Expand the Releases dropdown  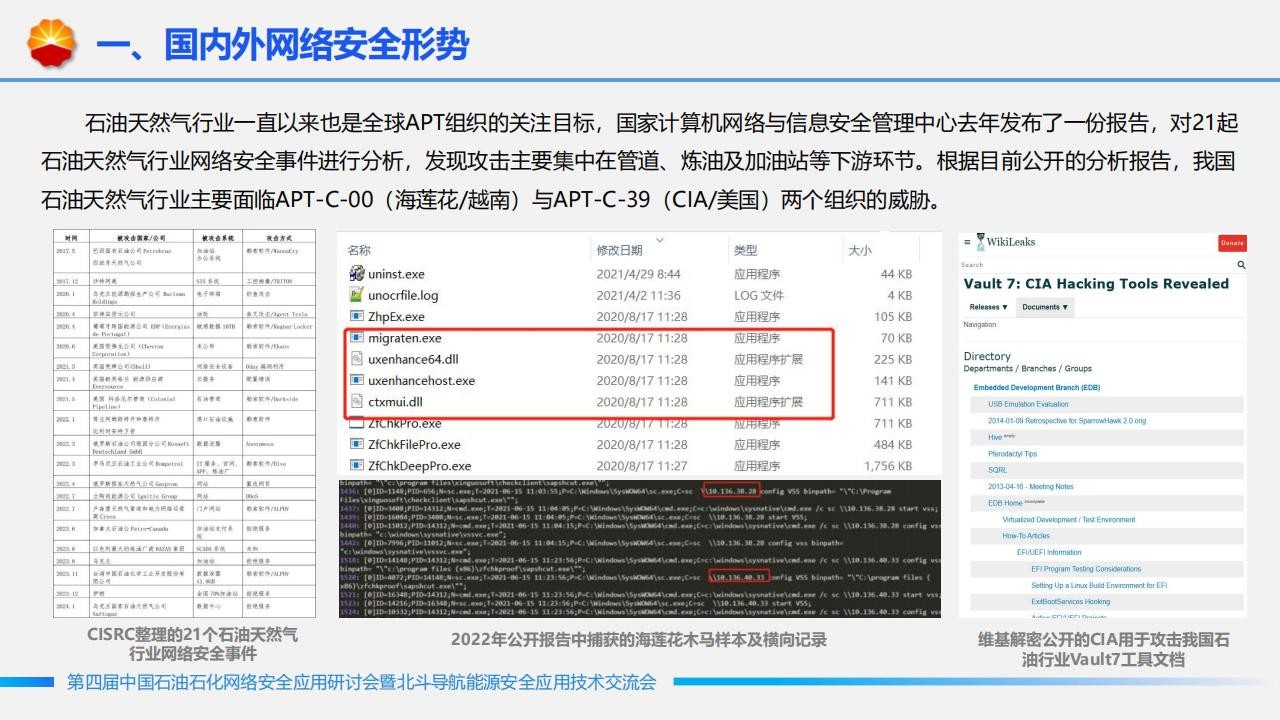(x=989, y=307)
